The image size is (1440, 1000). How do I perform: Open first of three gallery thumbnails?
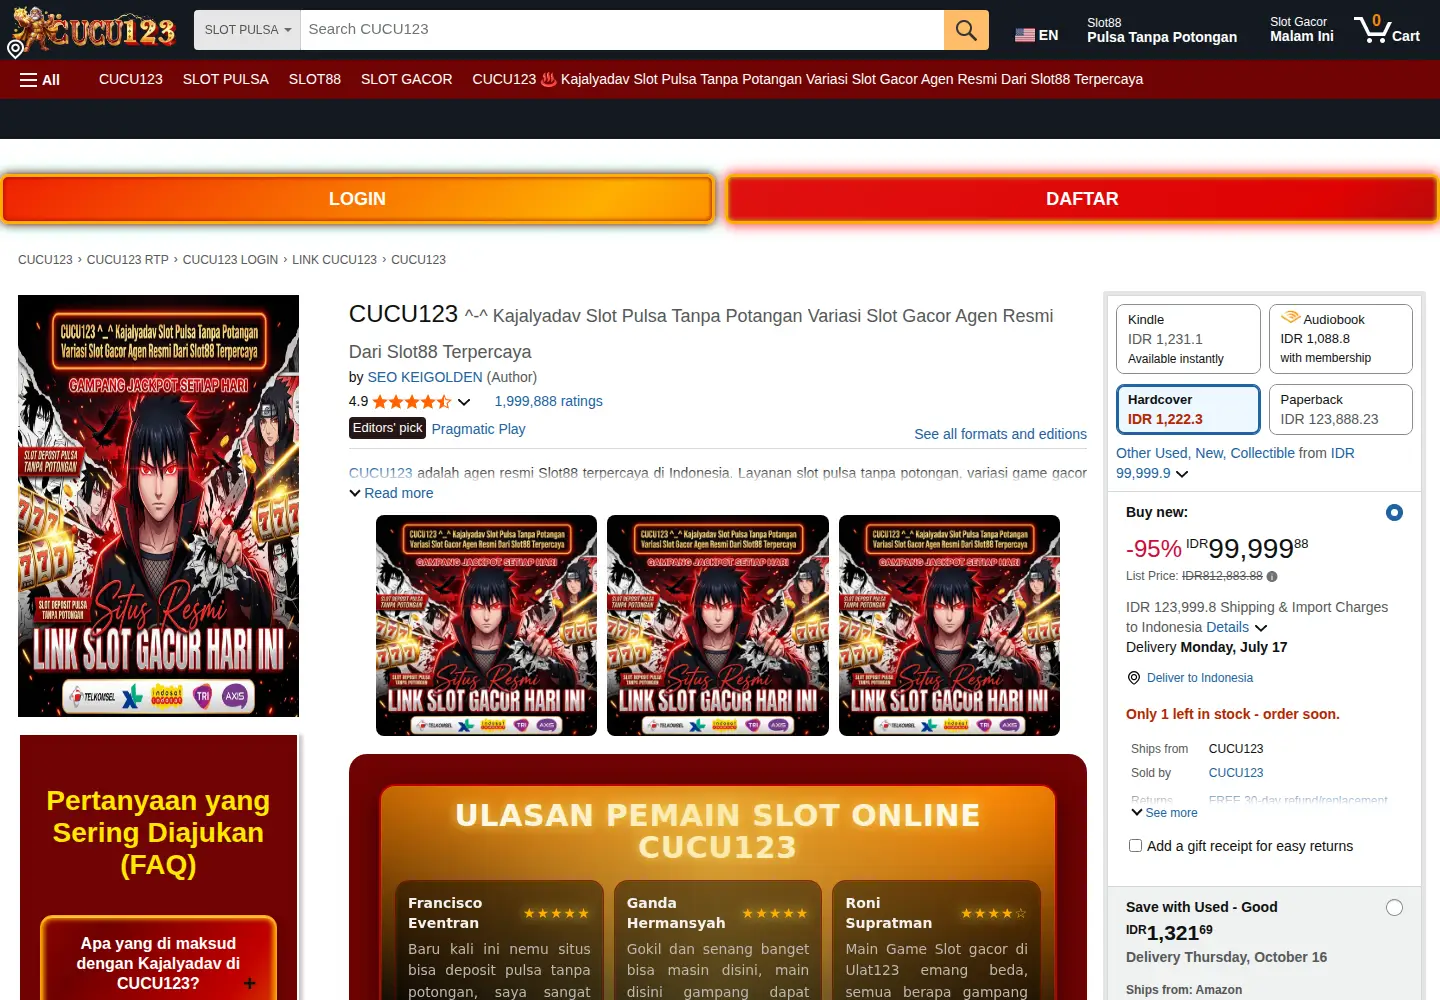coord(486,626)
